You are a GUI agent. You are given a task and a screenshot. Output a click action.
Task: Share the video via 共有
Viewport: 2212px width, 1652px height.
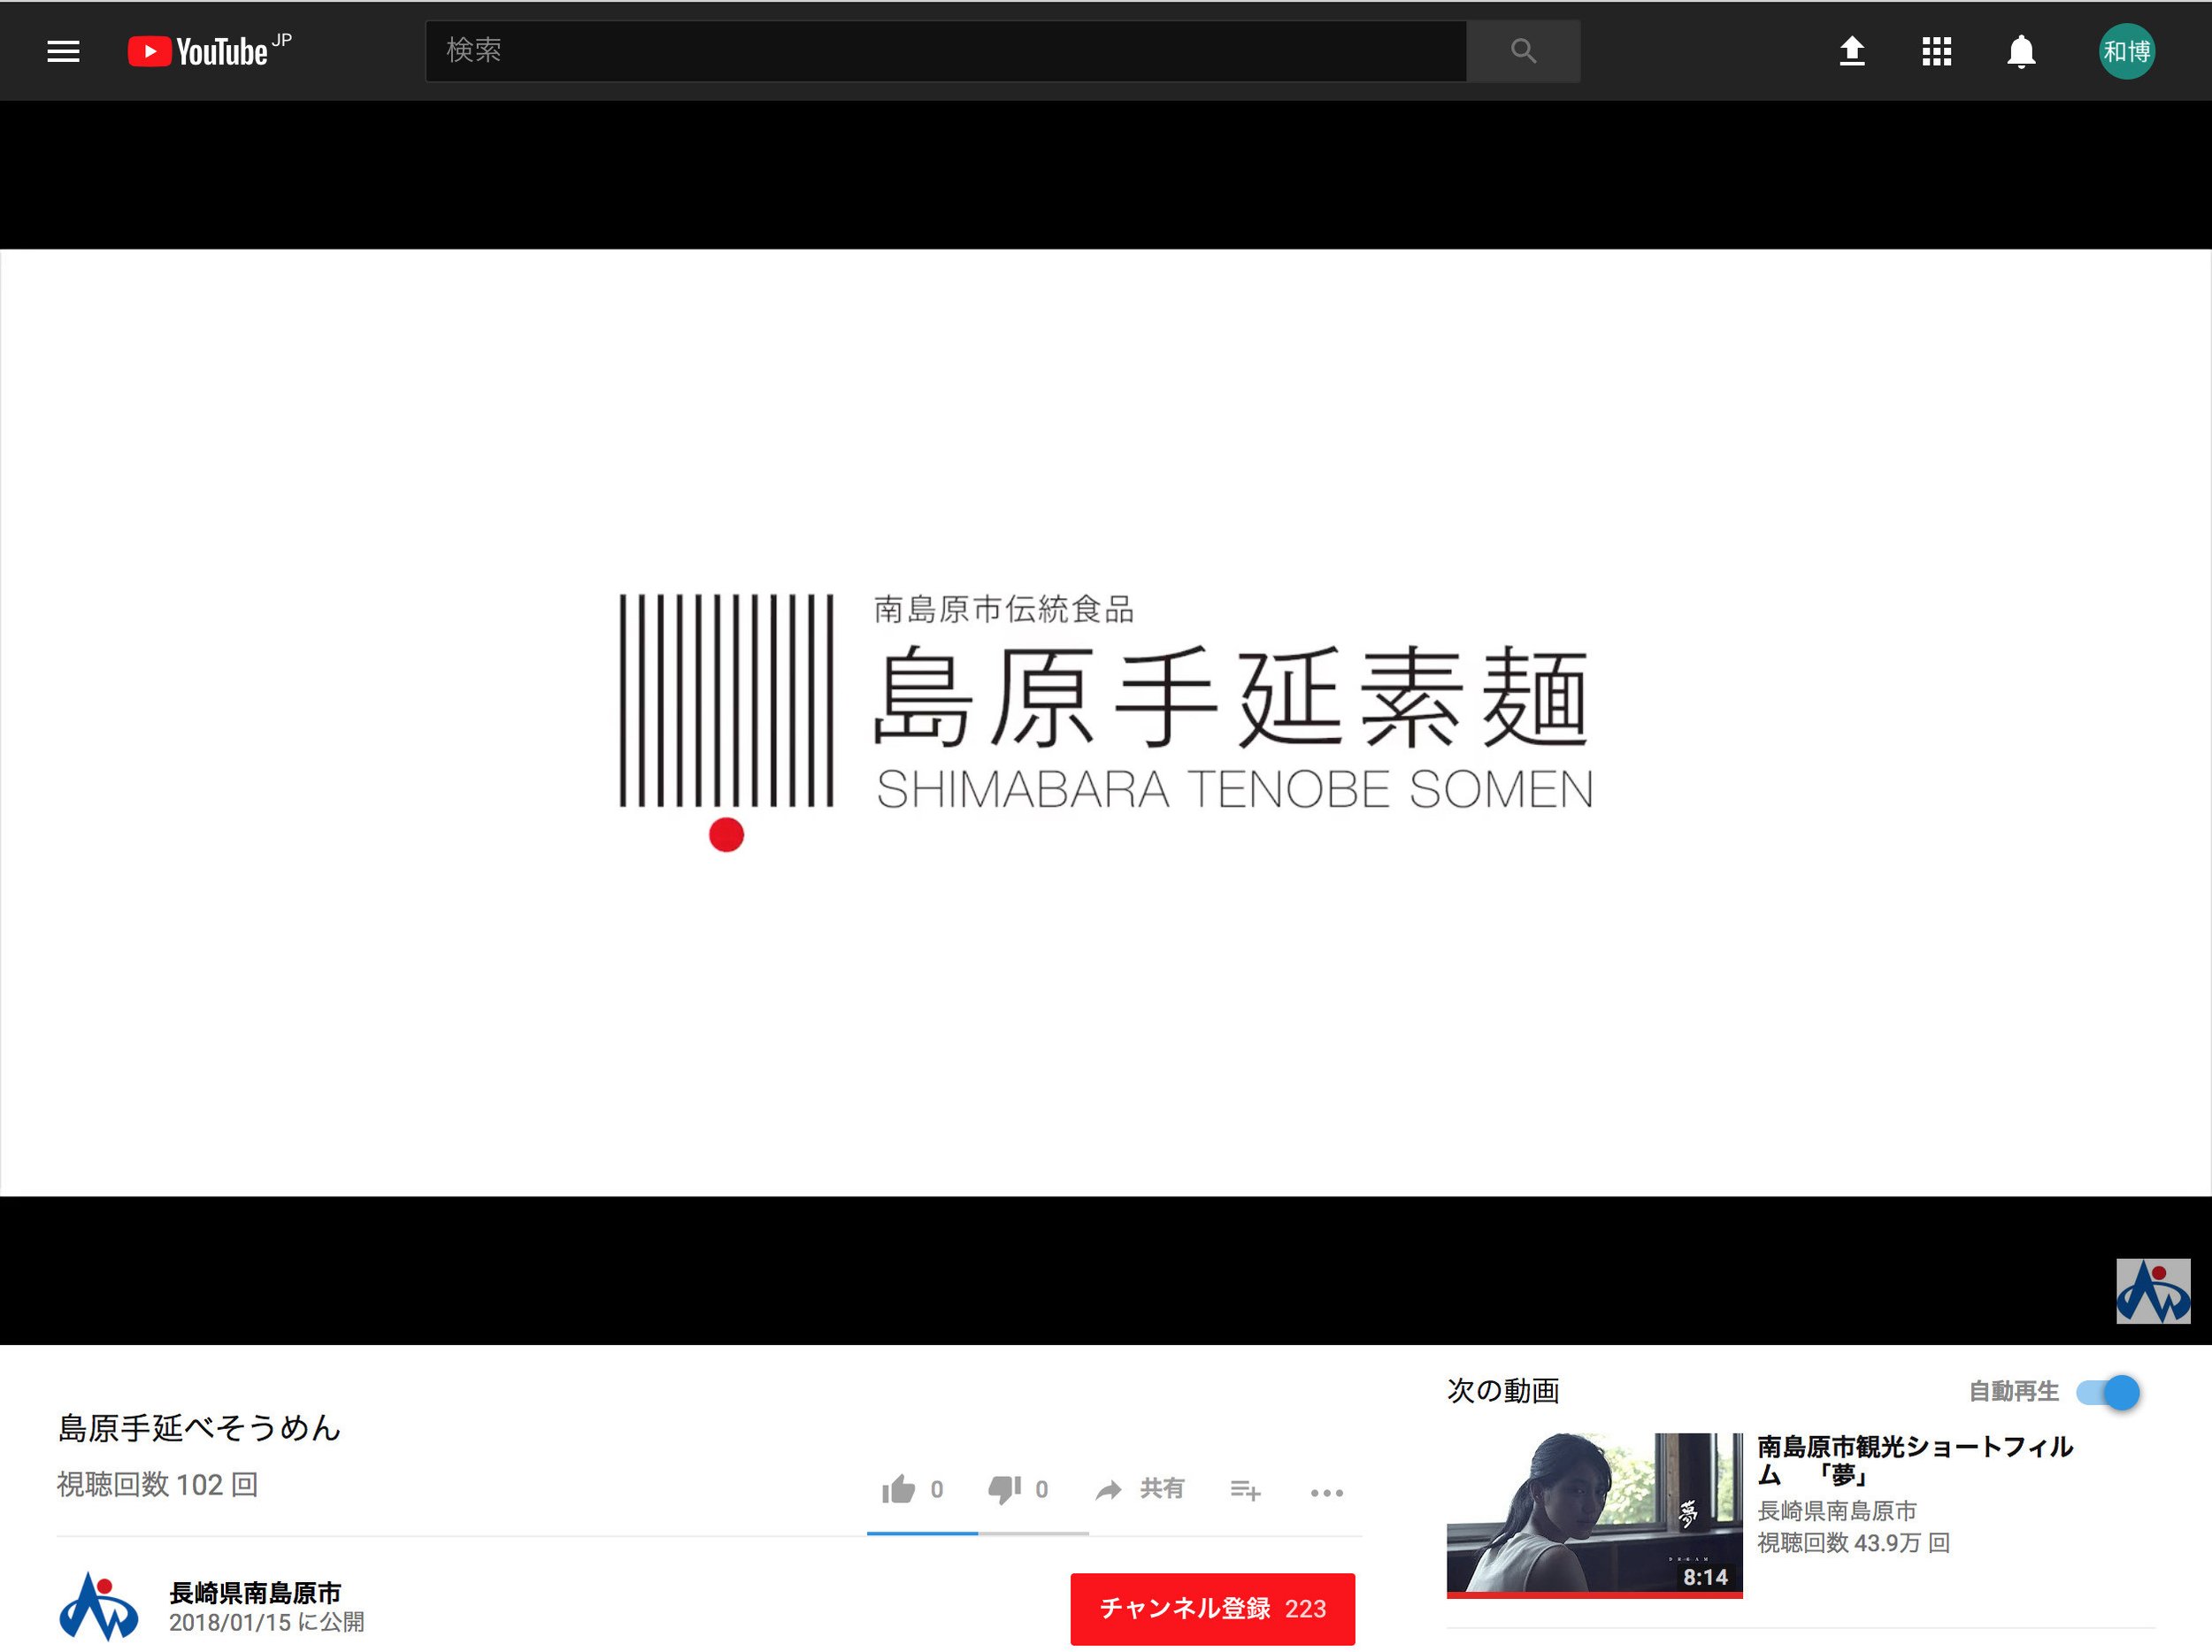(x=1140, y=1490)
